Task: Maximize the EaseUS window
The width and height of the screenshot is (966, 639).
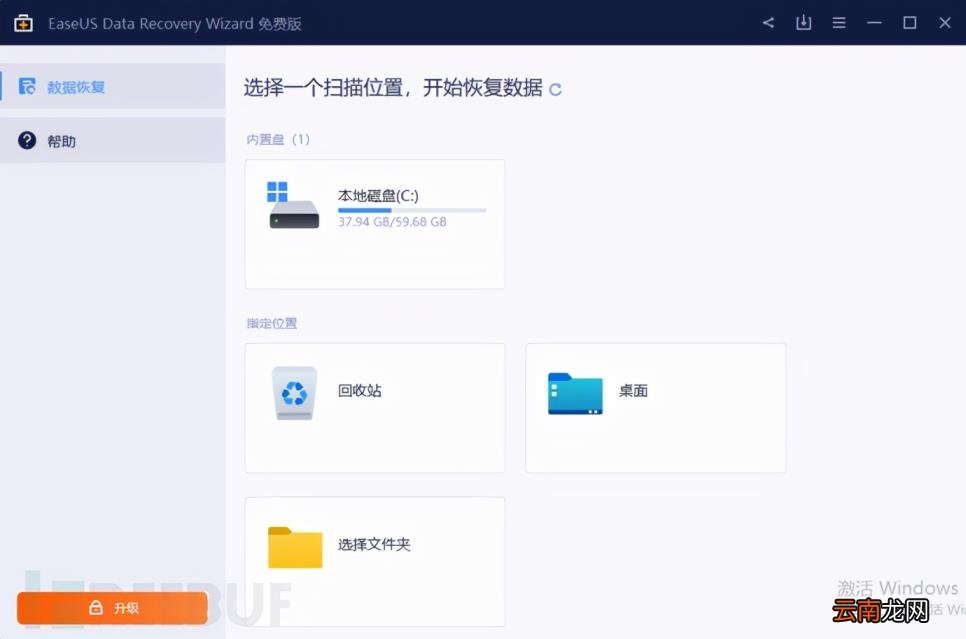Action: [x=910, y=23]
